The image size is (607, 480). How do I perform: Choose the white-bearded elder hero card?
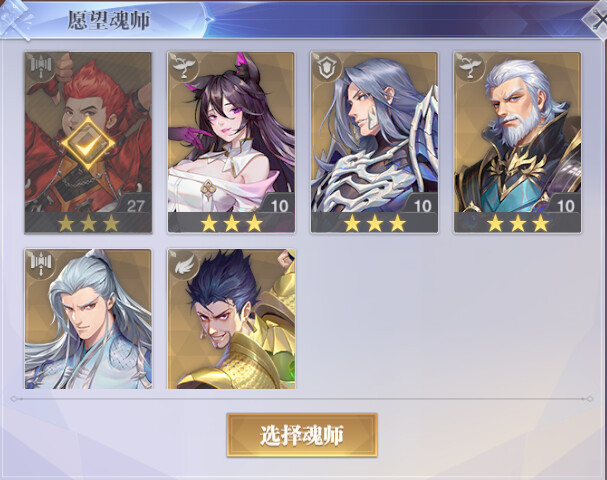518,142
